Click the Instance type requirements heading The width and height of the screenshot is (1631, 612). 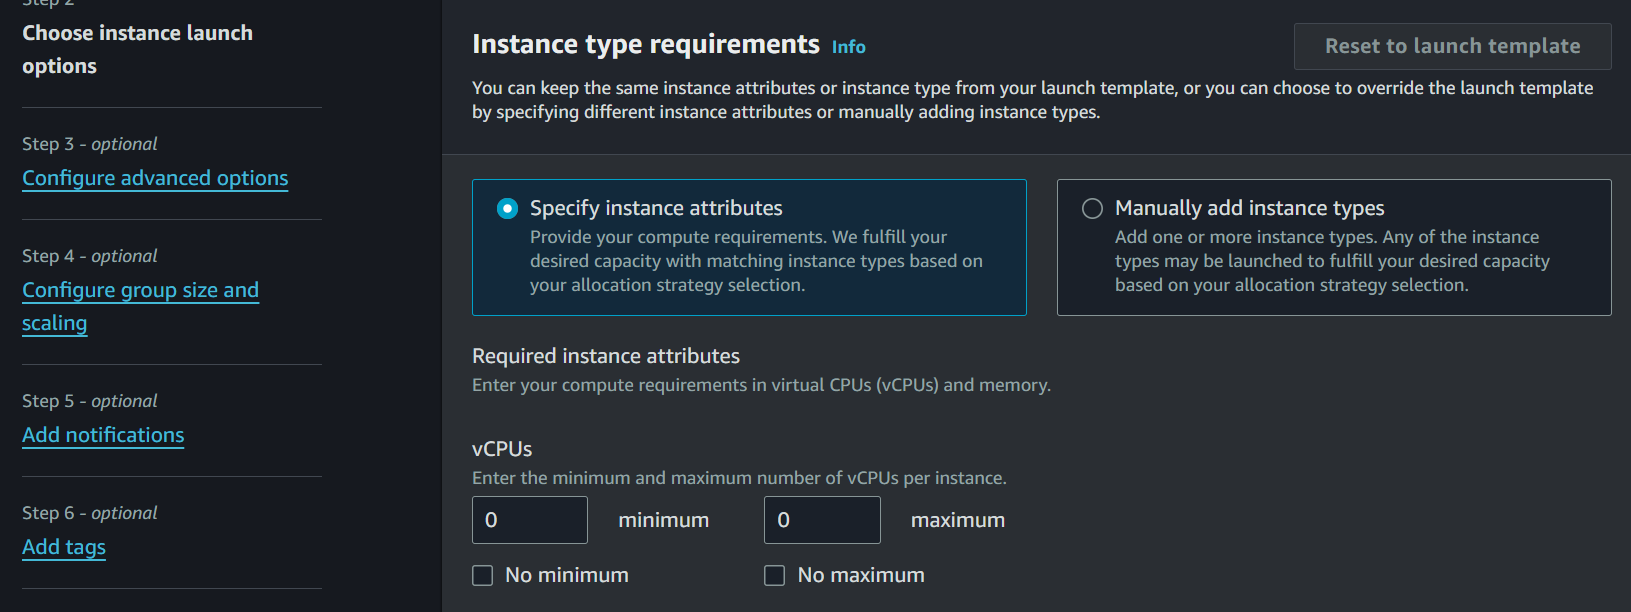[645, 45]
